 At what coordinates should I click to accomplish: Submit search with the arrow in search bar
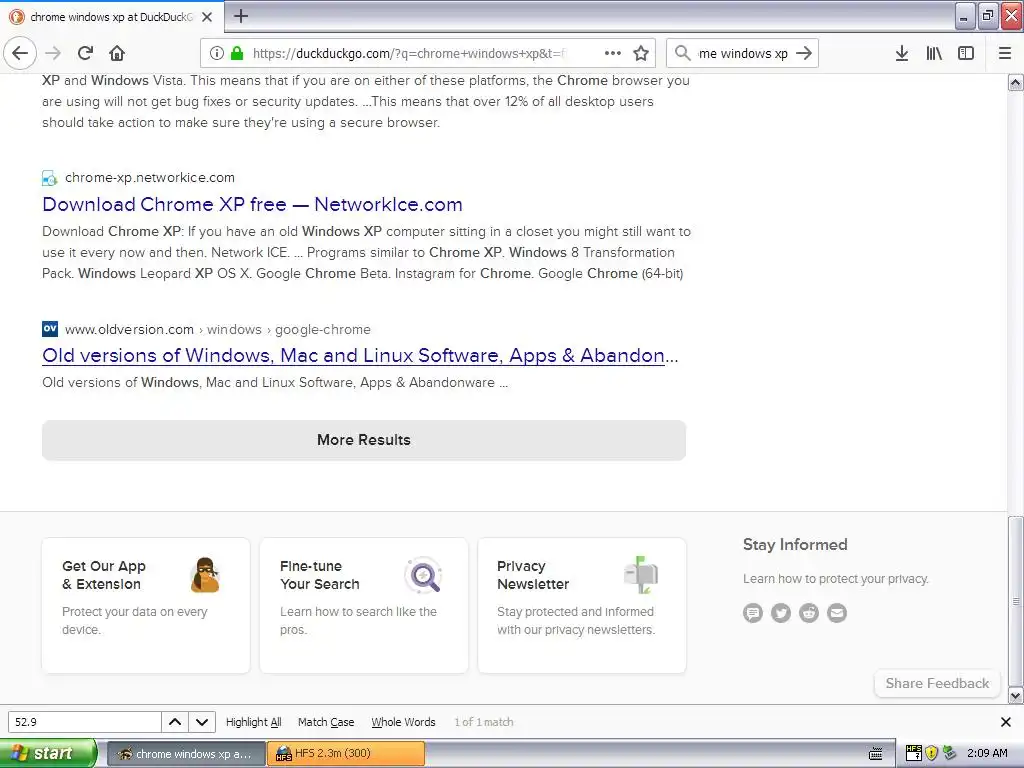pos(805,54)
